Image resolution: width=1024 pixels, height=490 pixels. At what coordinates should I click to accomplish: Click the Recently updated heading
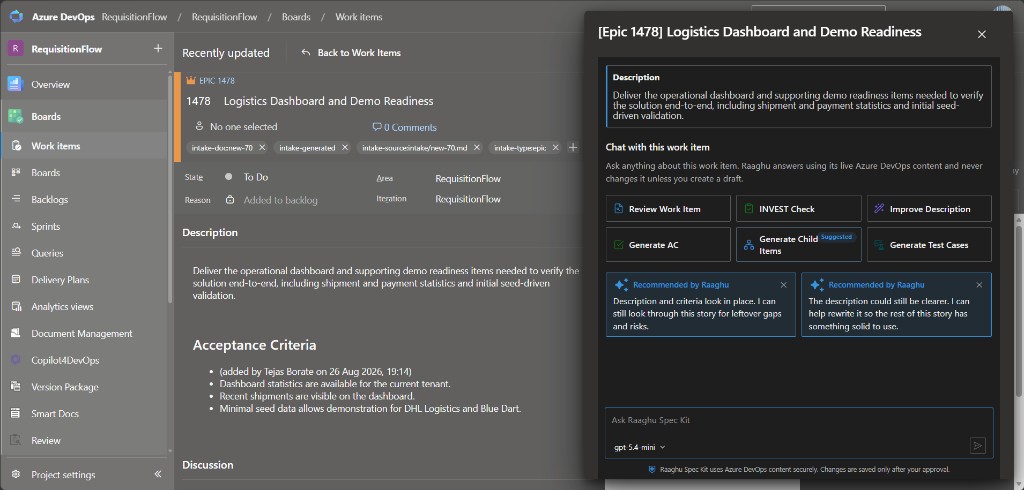225,53
